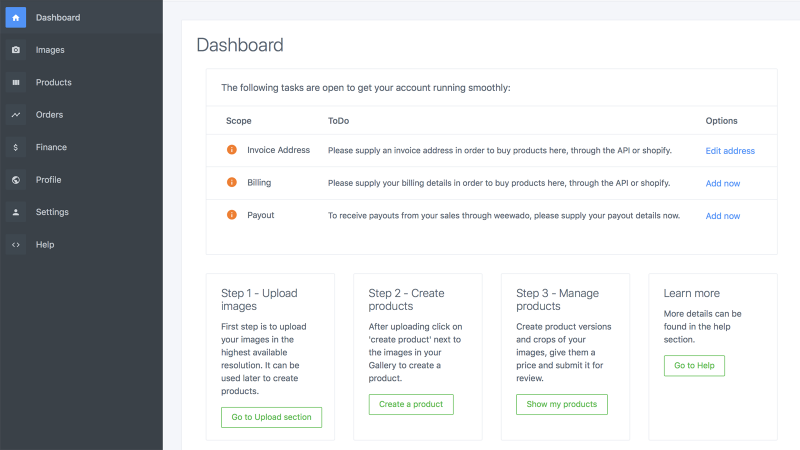Go to the Finance menu entry
The image size is (800, 450).
(82, 147)
